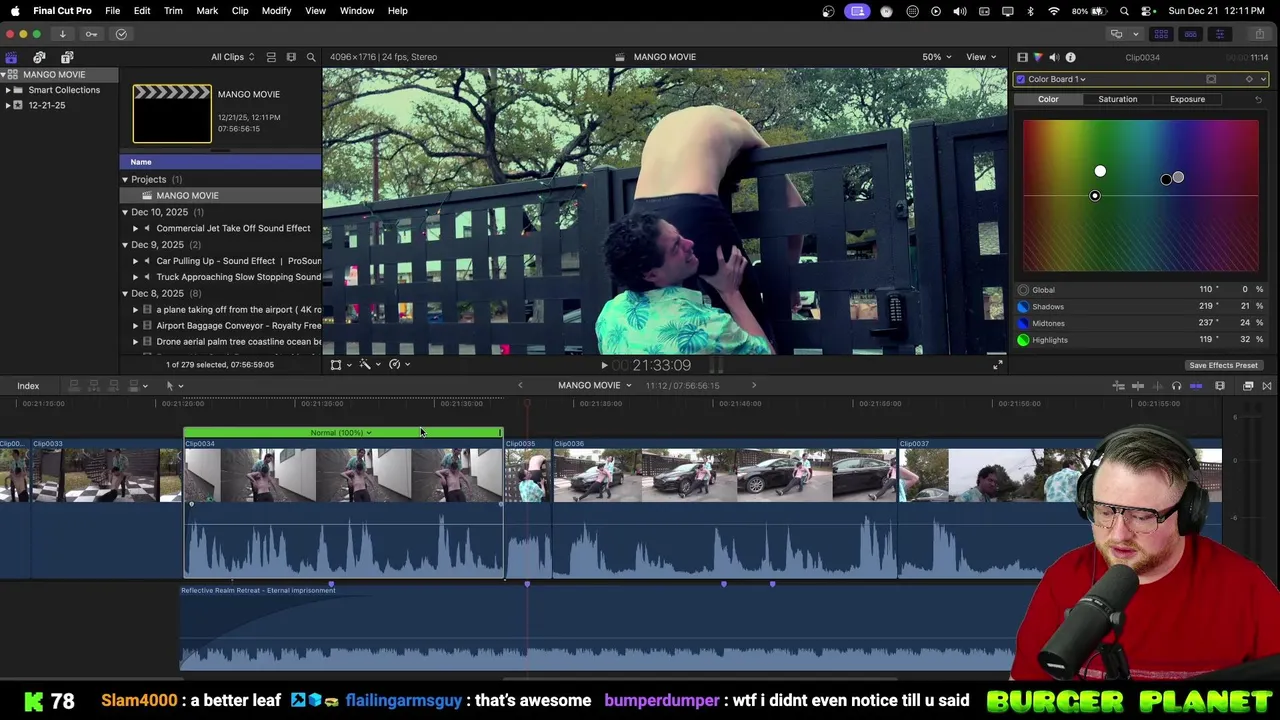Screen dimensions: 1280x720
Task: Show the info inspector icon
Action: tap(1070, 57)
